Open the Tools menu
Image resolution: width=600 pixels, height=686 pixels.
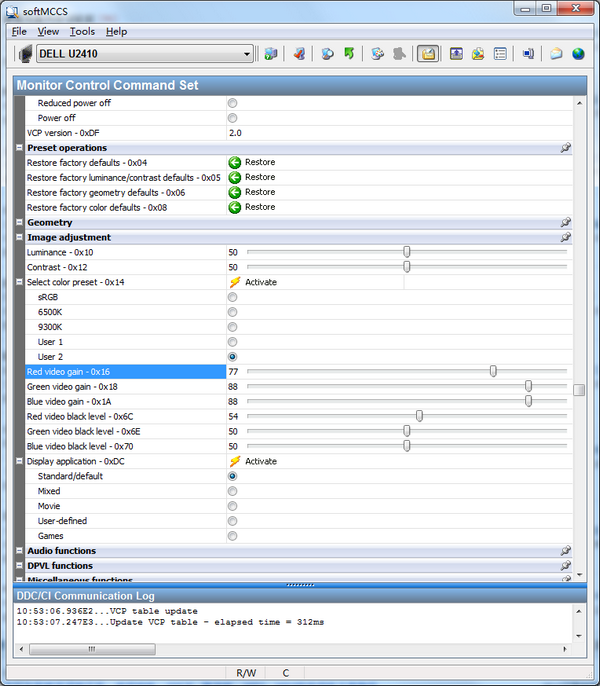(x=82, y=31)
